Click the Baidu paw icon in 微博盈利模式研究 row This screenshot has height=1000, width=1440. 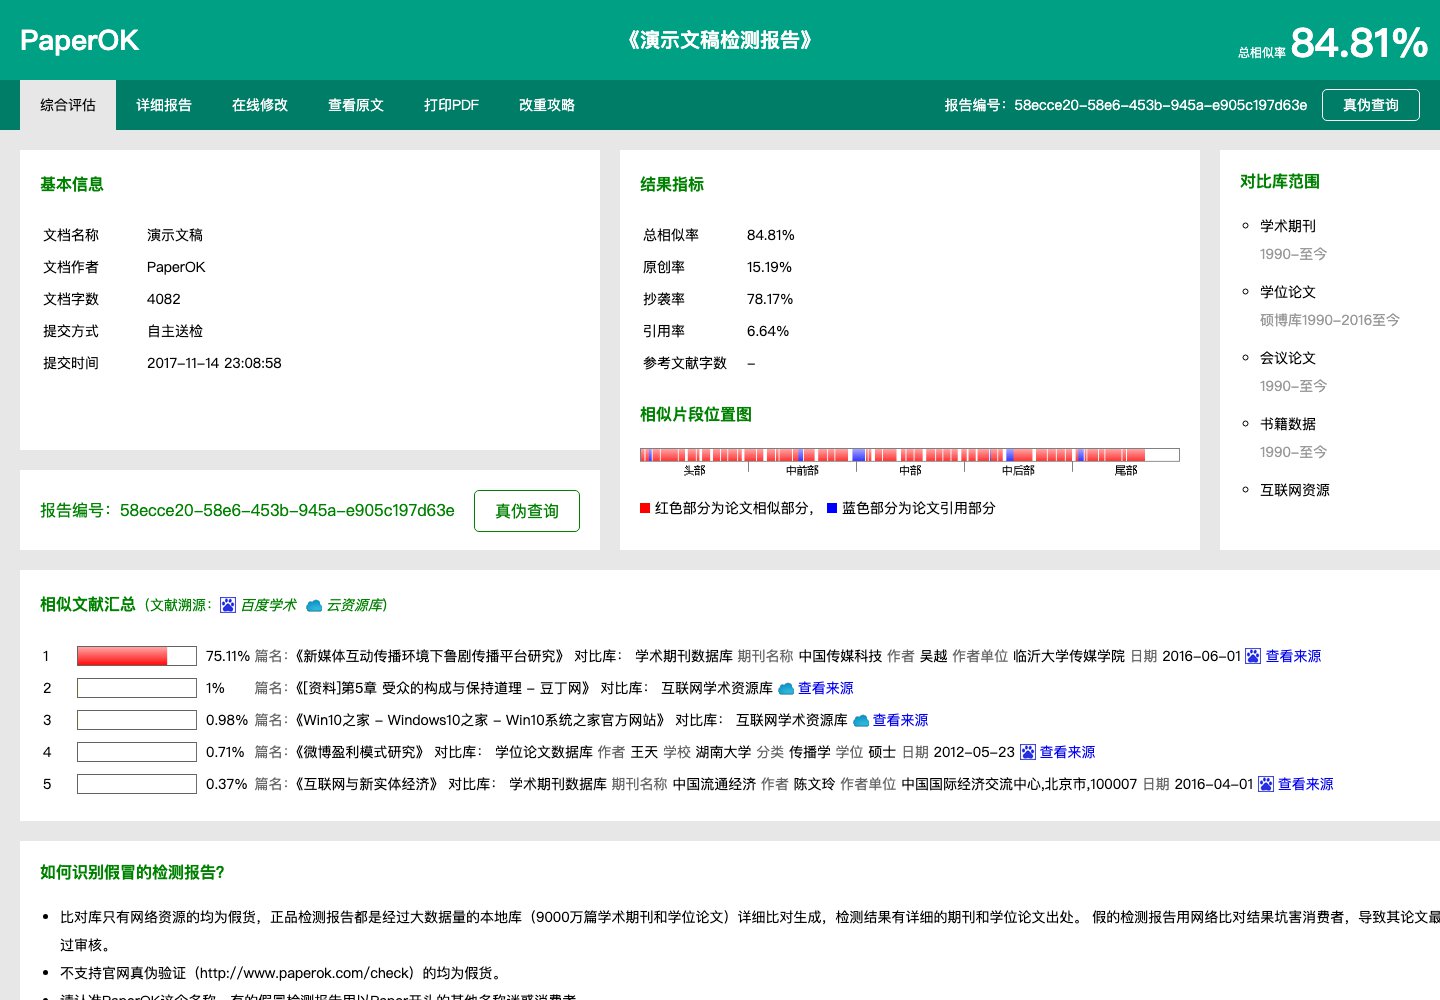tap(1028, 752)
